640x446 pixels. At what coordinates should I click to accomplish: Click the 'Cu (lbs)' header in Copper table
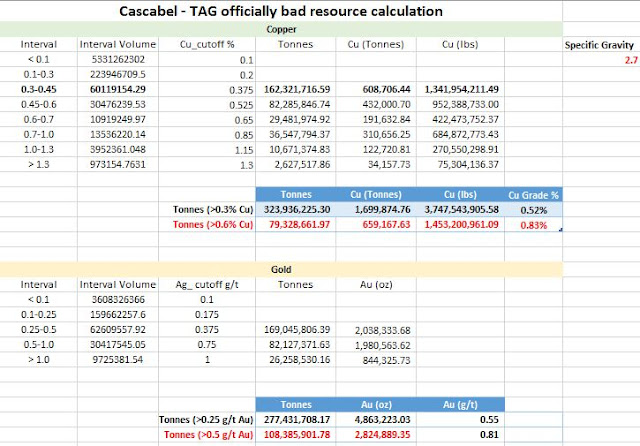(460, 44)
